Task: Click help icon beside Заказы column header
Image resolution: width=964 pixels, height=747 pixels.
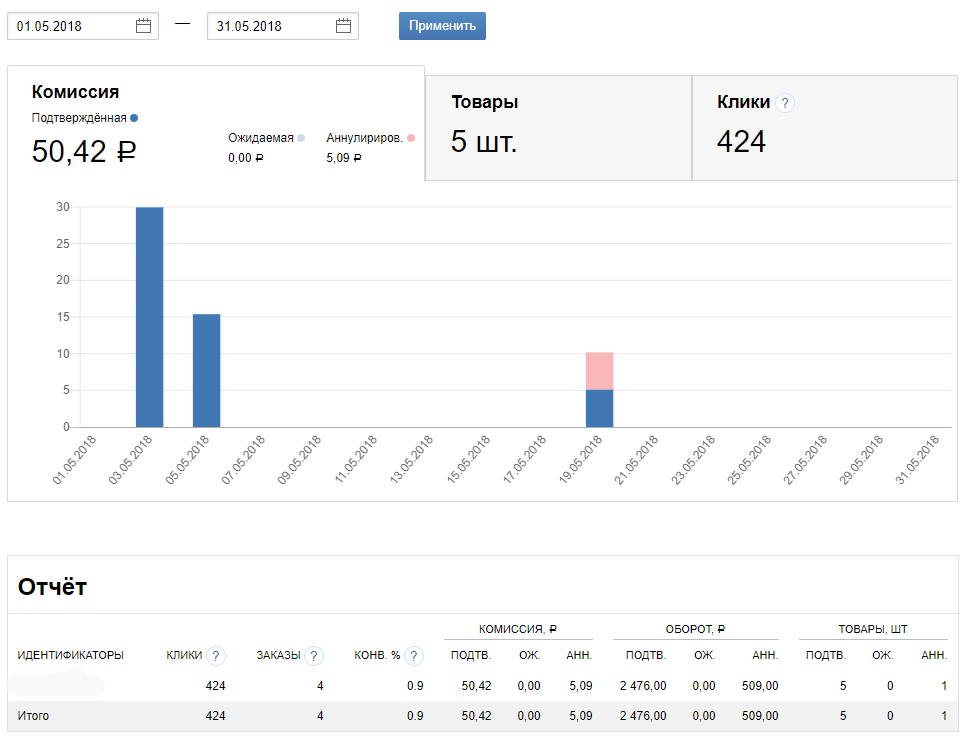Action: [314, 656]
